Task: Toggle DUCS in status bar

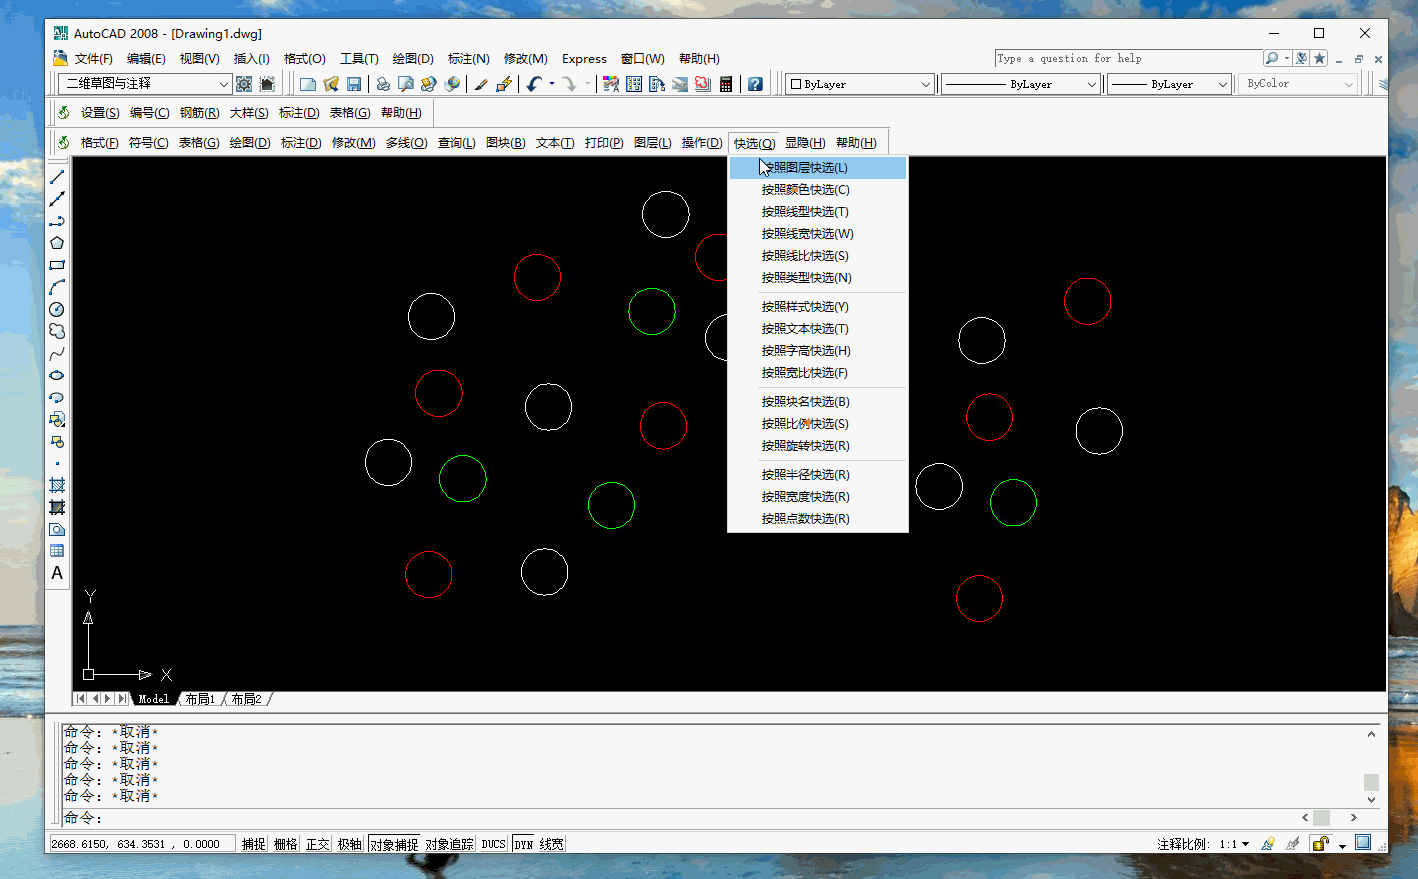Action: (x=494, y=844)
